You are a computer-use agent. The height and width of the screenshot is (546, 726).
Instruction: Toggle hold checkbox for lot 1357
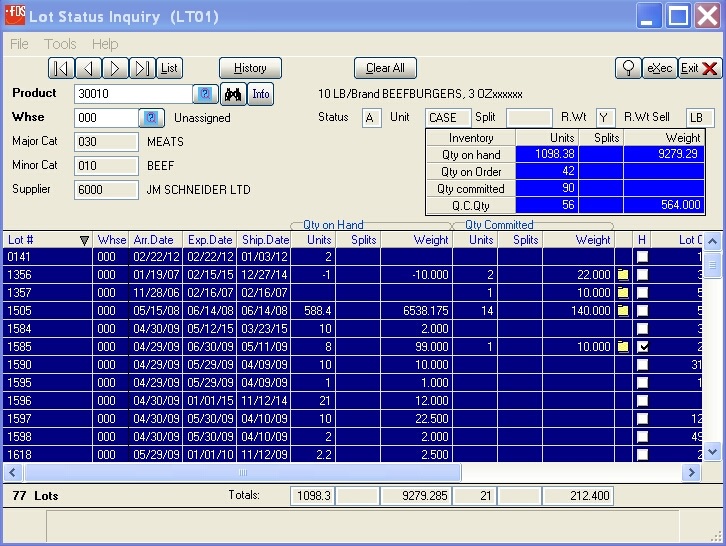tap(642, 293)
